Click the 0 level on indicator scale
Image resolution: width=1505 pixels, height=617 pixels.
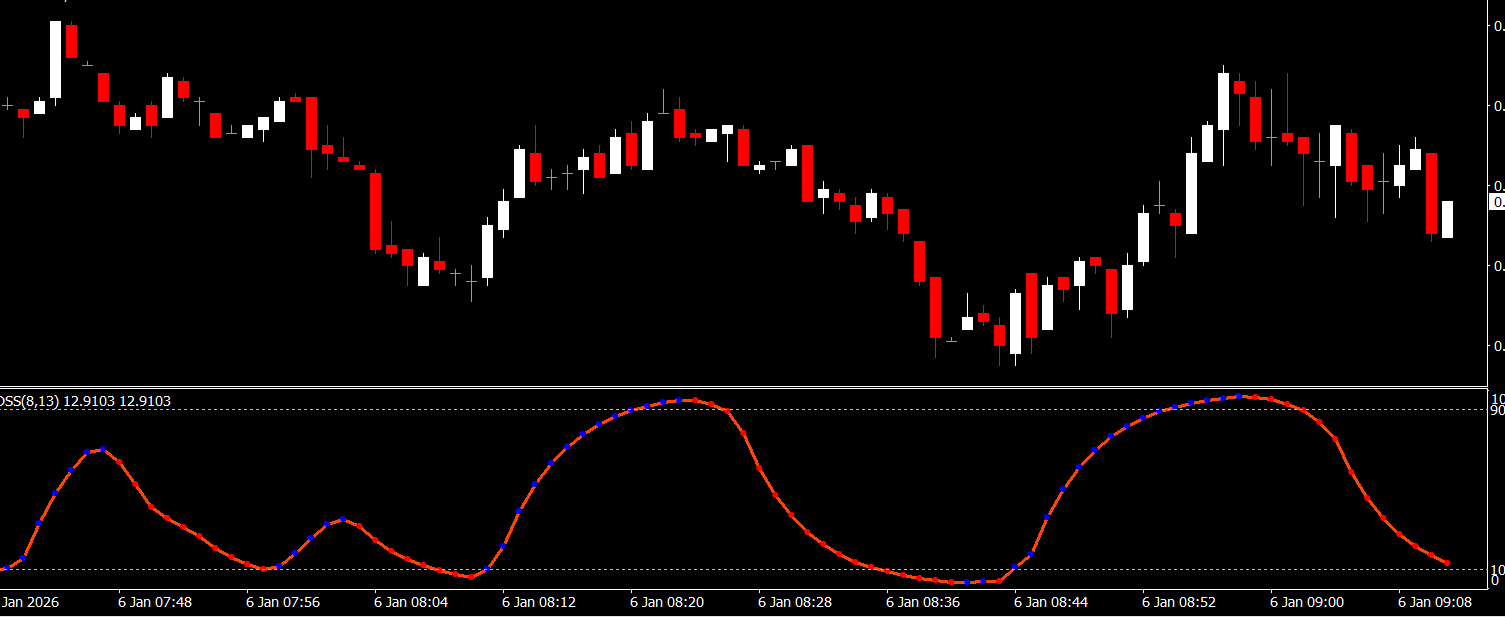[x=1496, y=581]
